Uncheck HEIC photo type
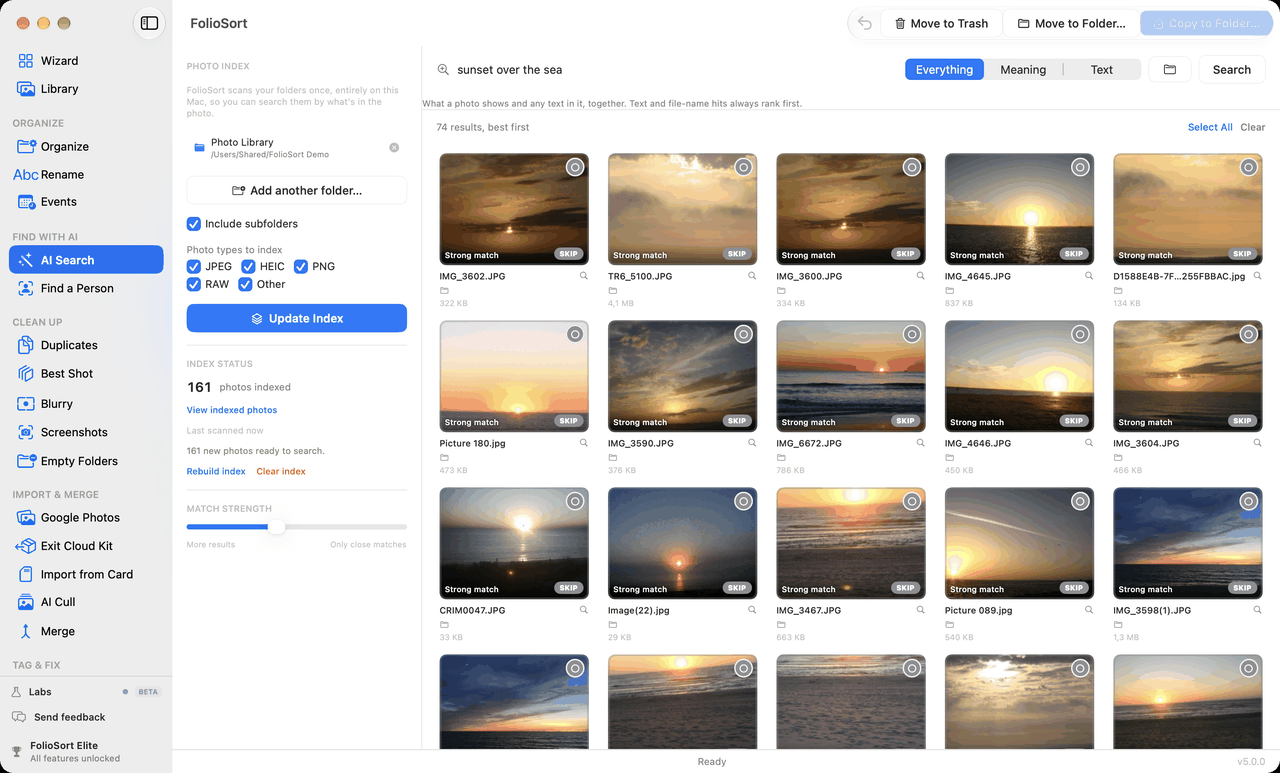Screen dimensions: 1280x773 click(248, 267)
